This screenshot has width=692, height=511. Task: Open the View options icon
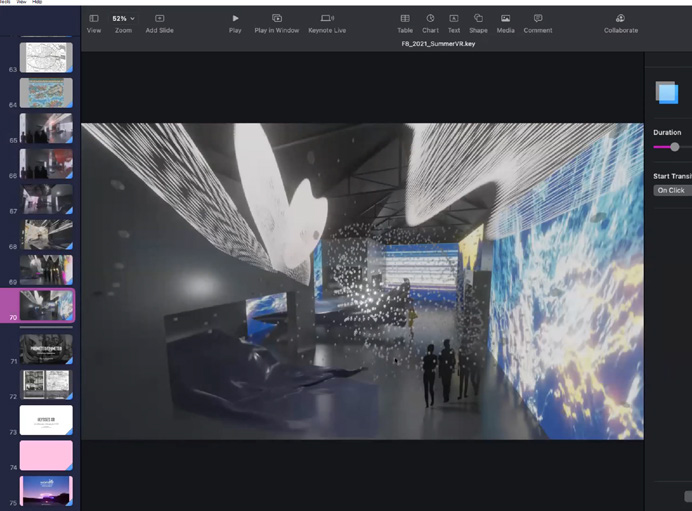(x=94, y=19)
